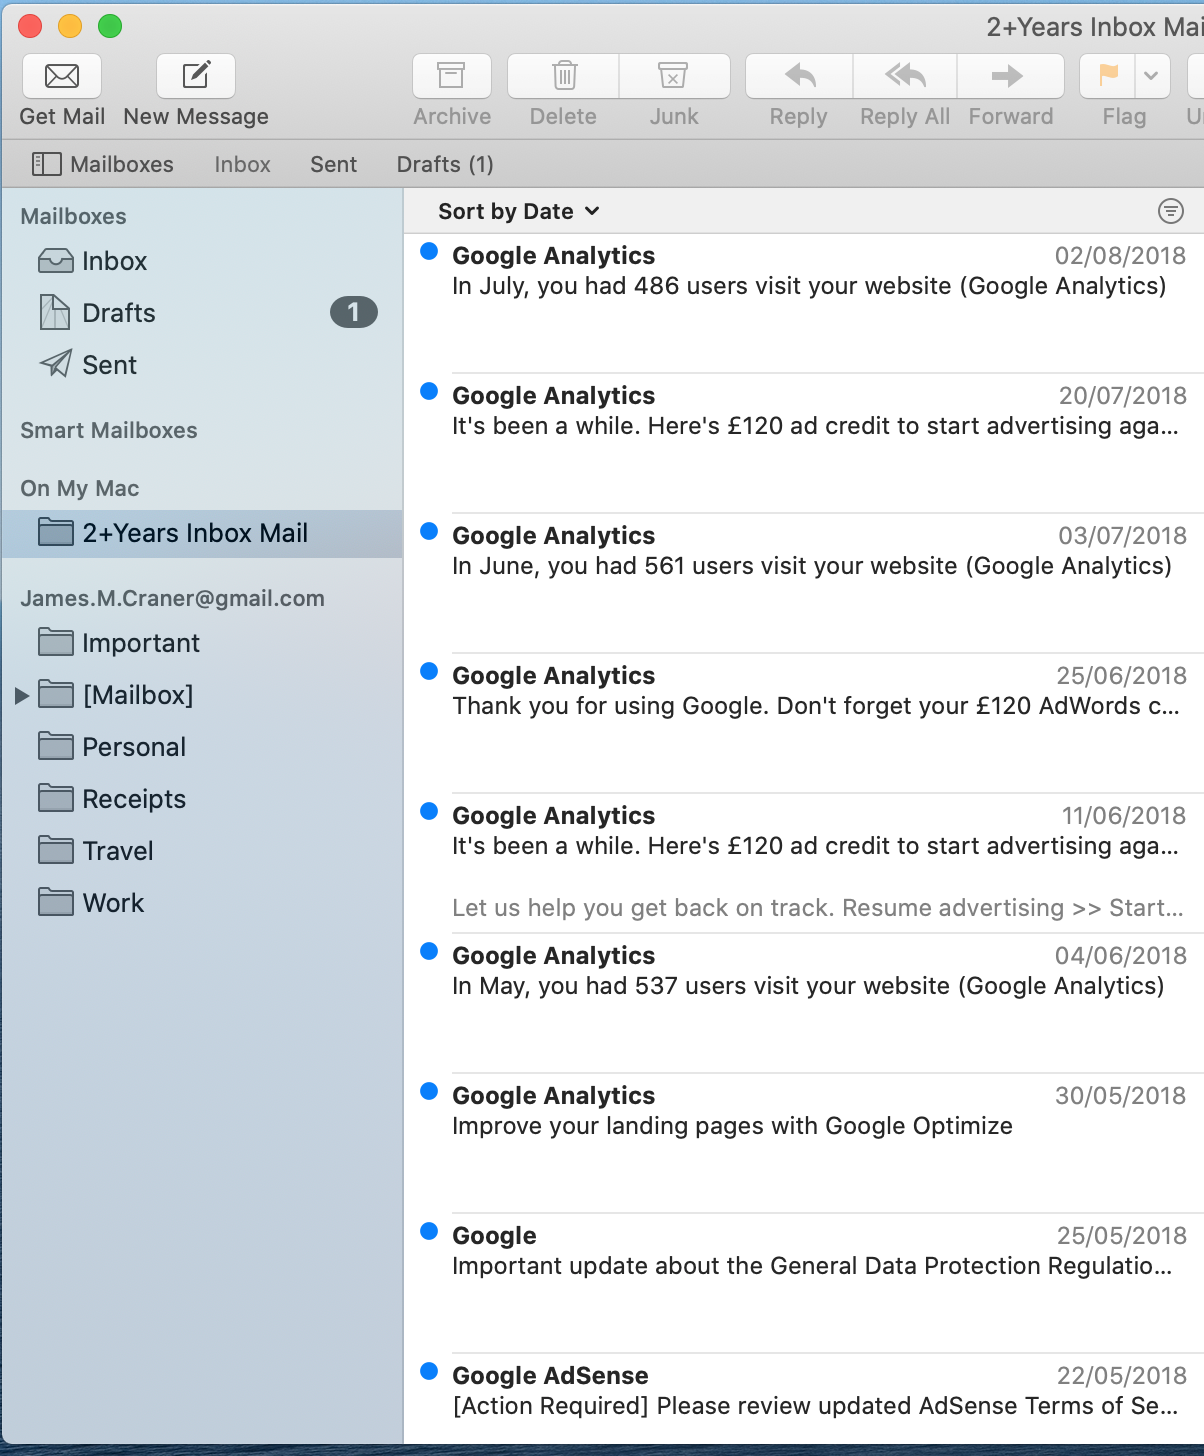Click the orange Flag icon

(1108, 76)
